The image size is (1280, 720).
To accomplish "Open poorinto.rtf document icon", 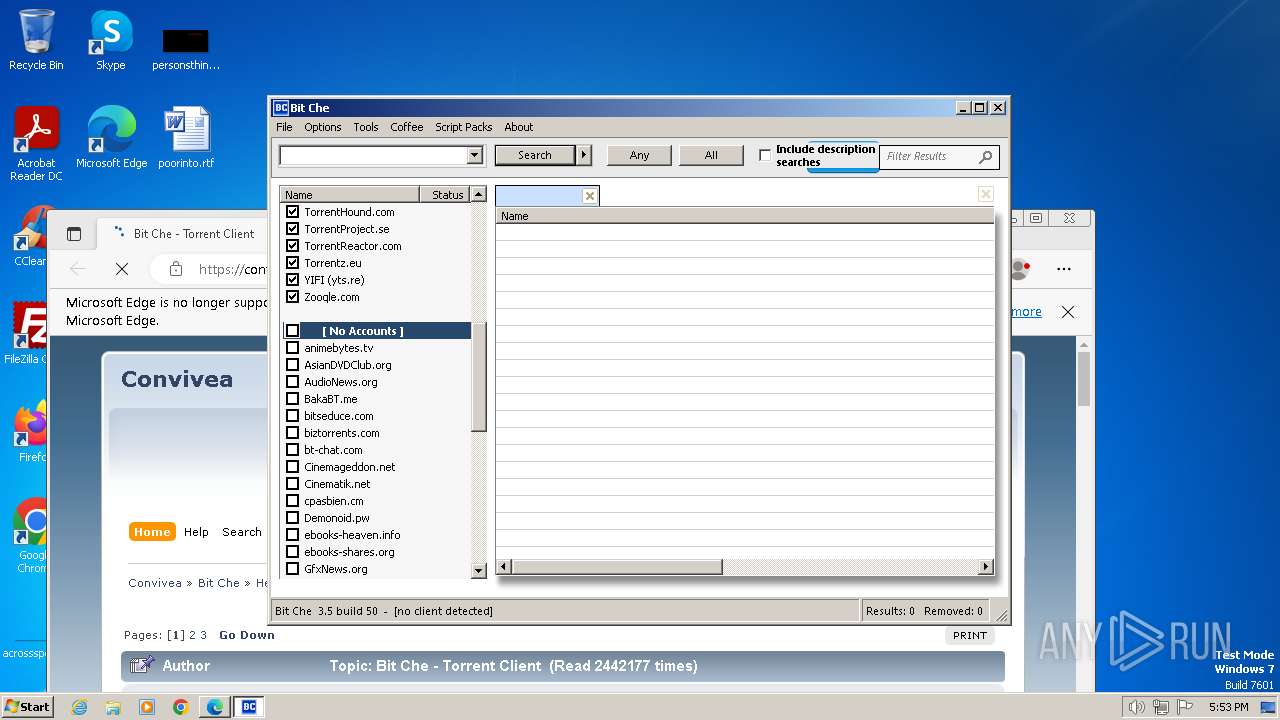I will [x=186, y=137].
